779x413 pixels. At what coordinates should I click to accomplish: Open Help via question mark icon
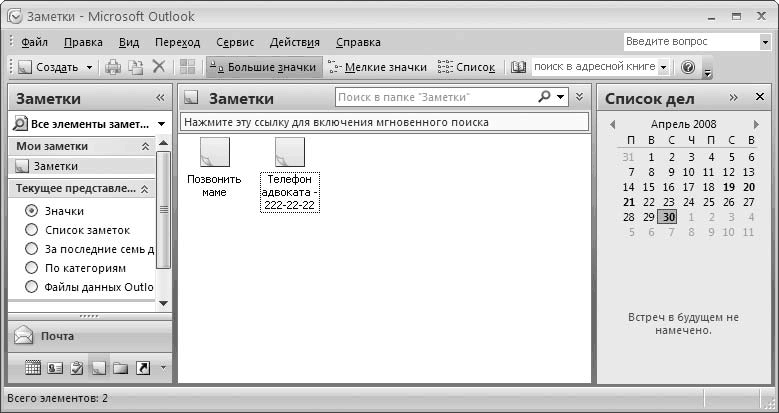click(x=688, y=67)
